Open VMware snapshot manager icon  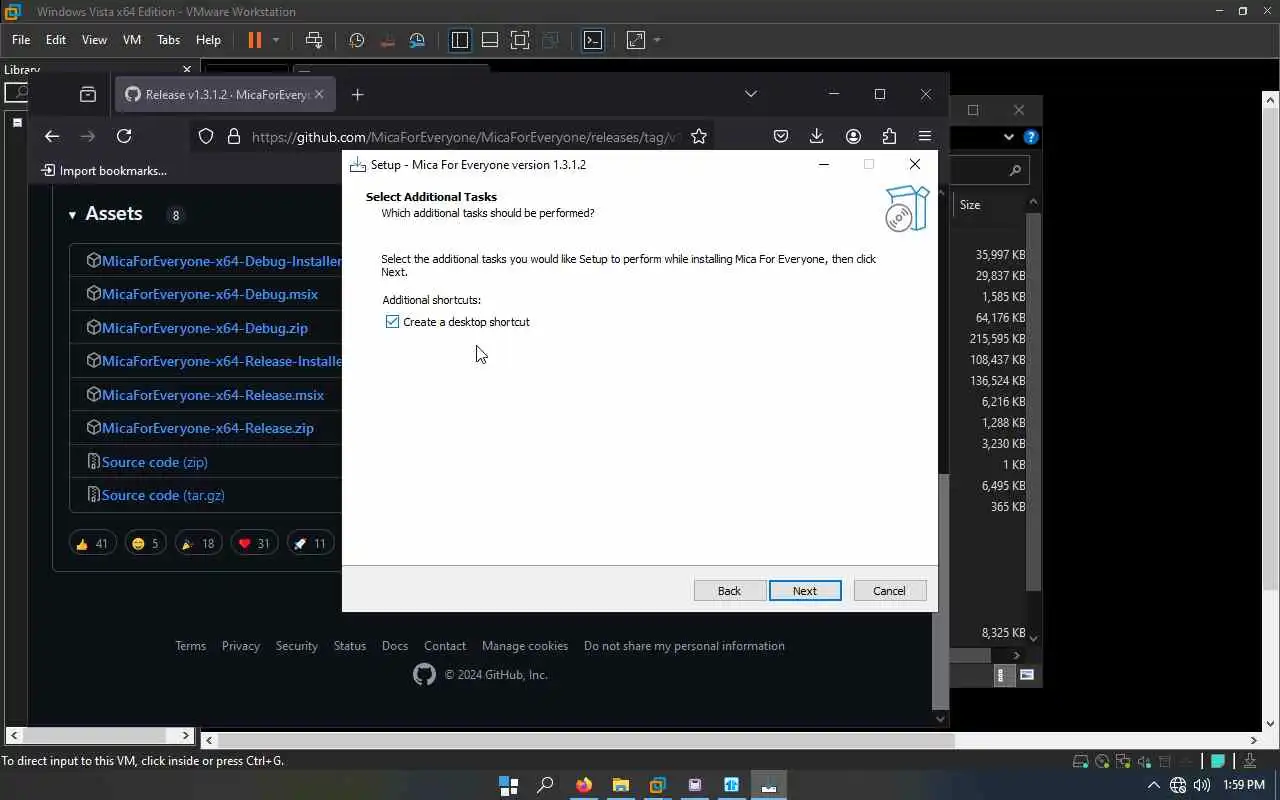coord(417,40)
